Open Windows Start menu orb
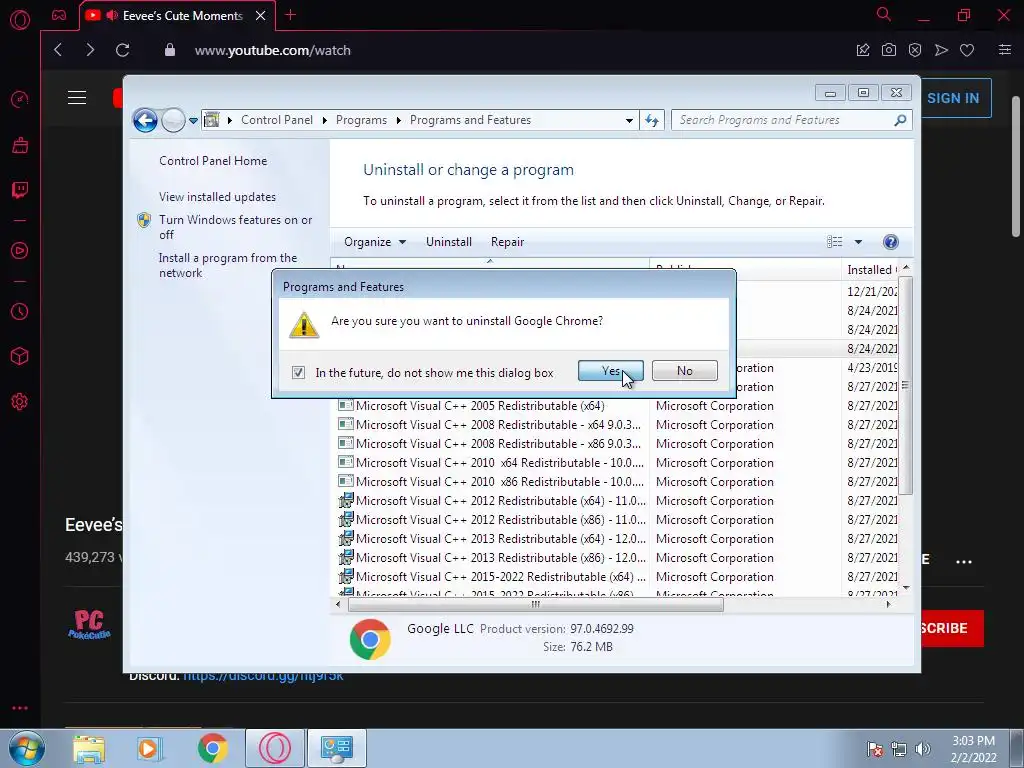The width and height of the screenshot is (1024, 768). tap(27, 748)
